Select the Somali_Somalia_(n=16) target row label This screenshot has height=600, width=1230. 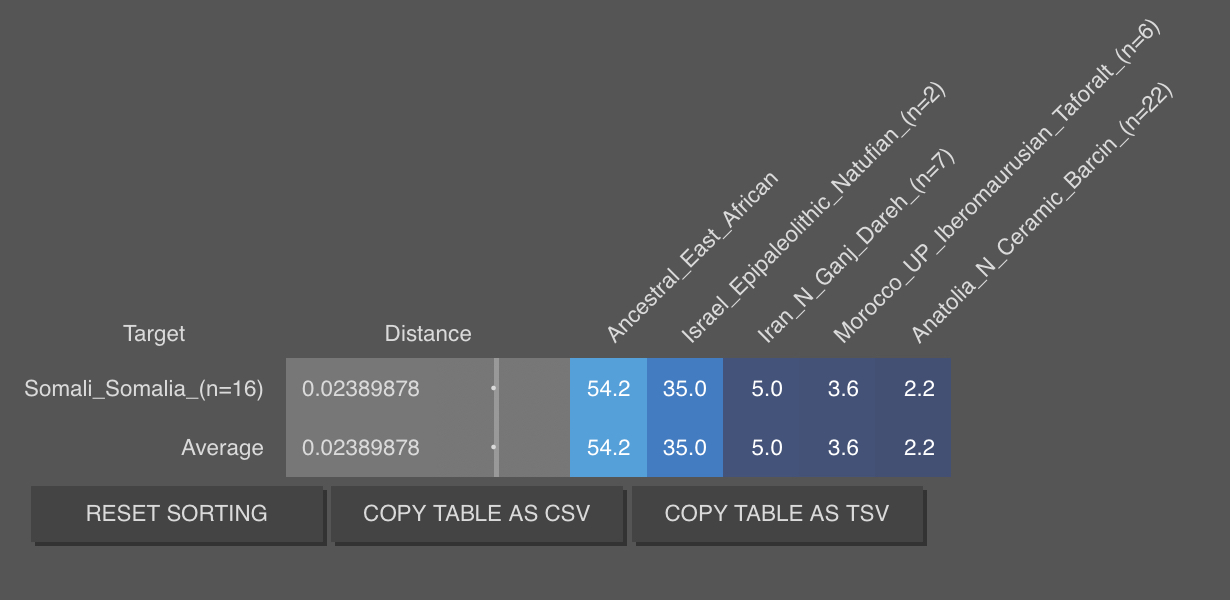pyautogui.click(x=144, y=389)
